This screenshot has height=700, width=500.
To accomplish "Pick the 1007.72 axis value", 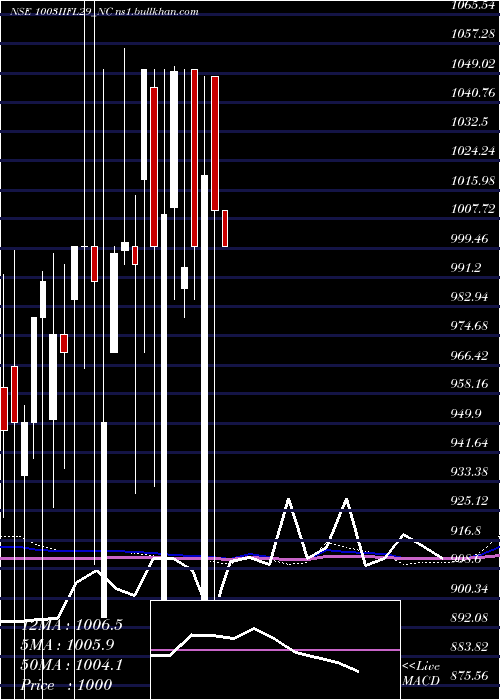I will (x=473, y=209).
